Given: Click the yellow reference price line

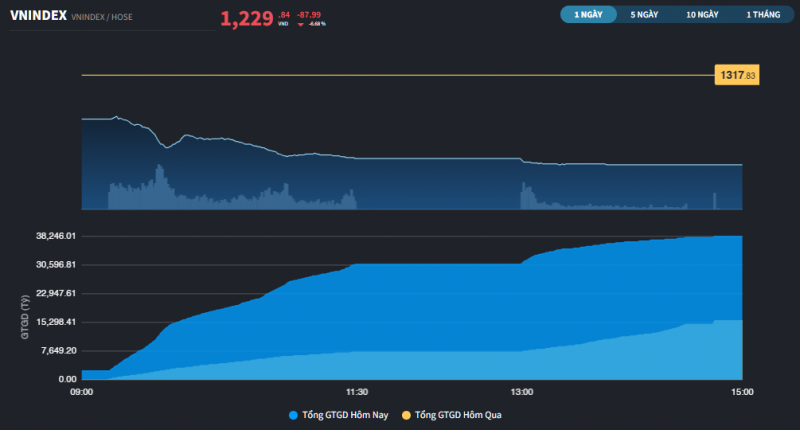Looking at the screenshot, I should point(400,75).
